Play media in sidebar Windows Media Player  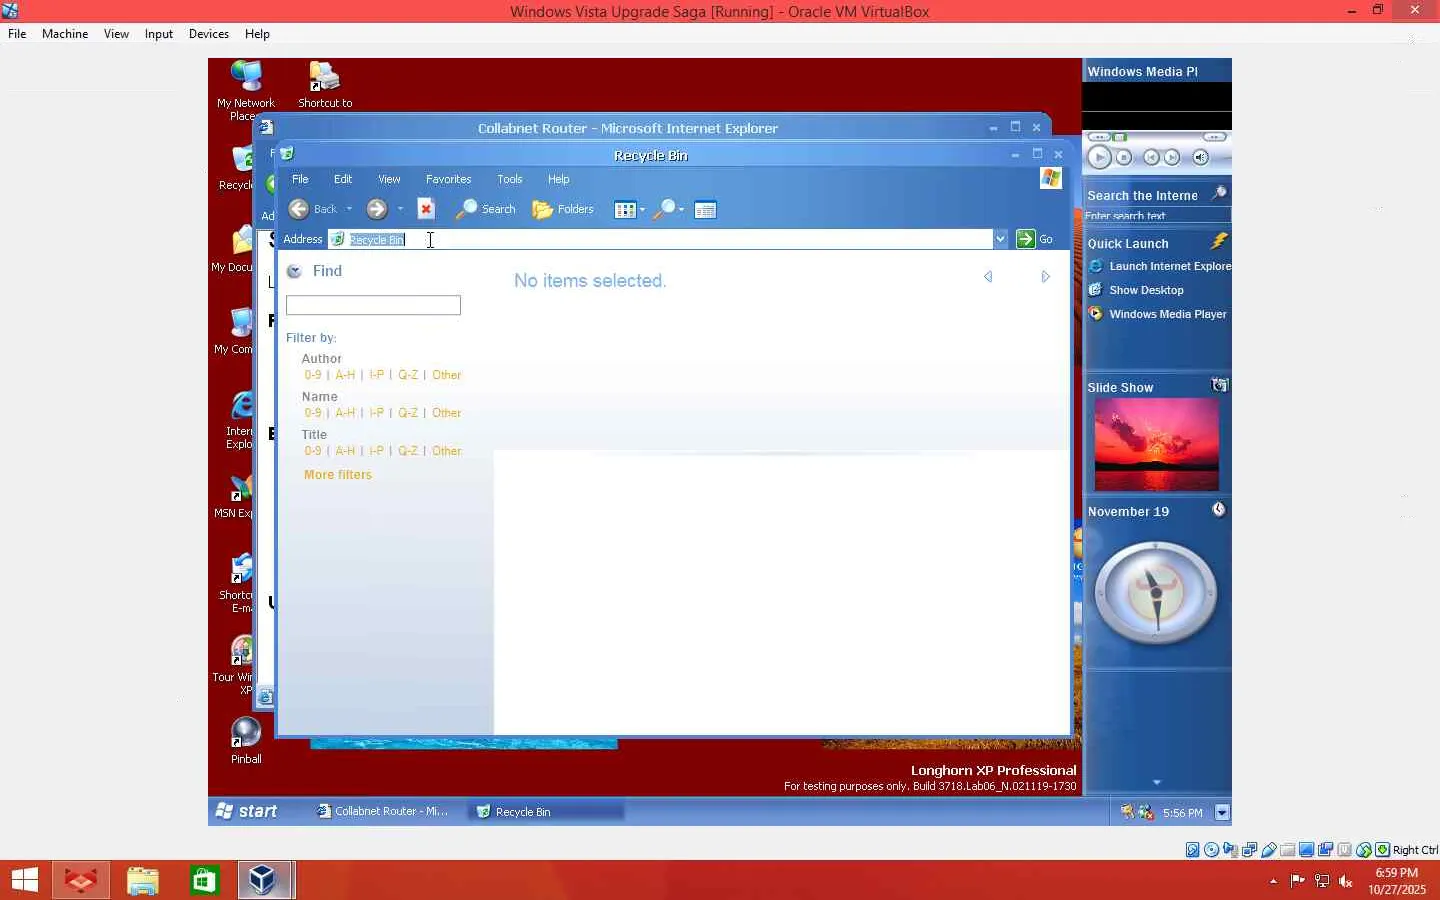click(1099, 157)
